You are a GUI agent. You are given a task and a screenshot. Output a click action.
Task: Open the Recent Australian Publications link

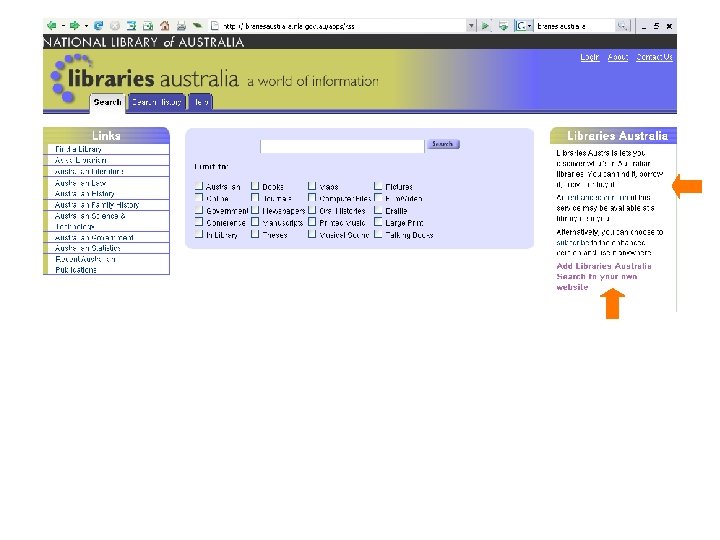pos(85,264)
